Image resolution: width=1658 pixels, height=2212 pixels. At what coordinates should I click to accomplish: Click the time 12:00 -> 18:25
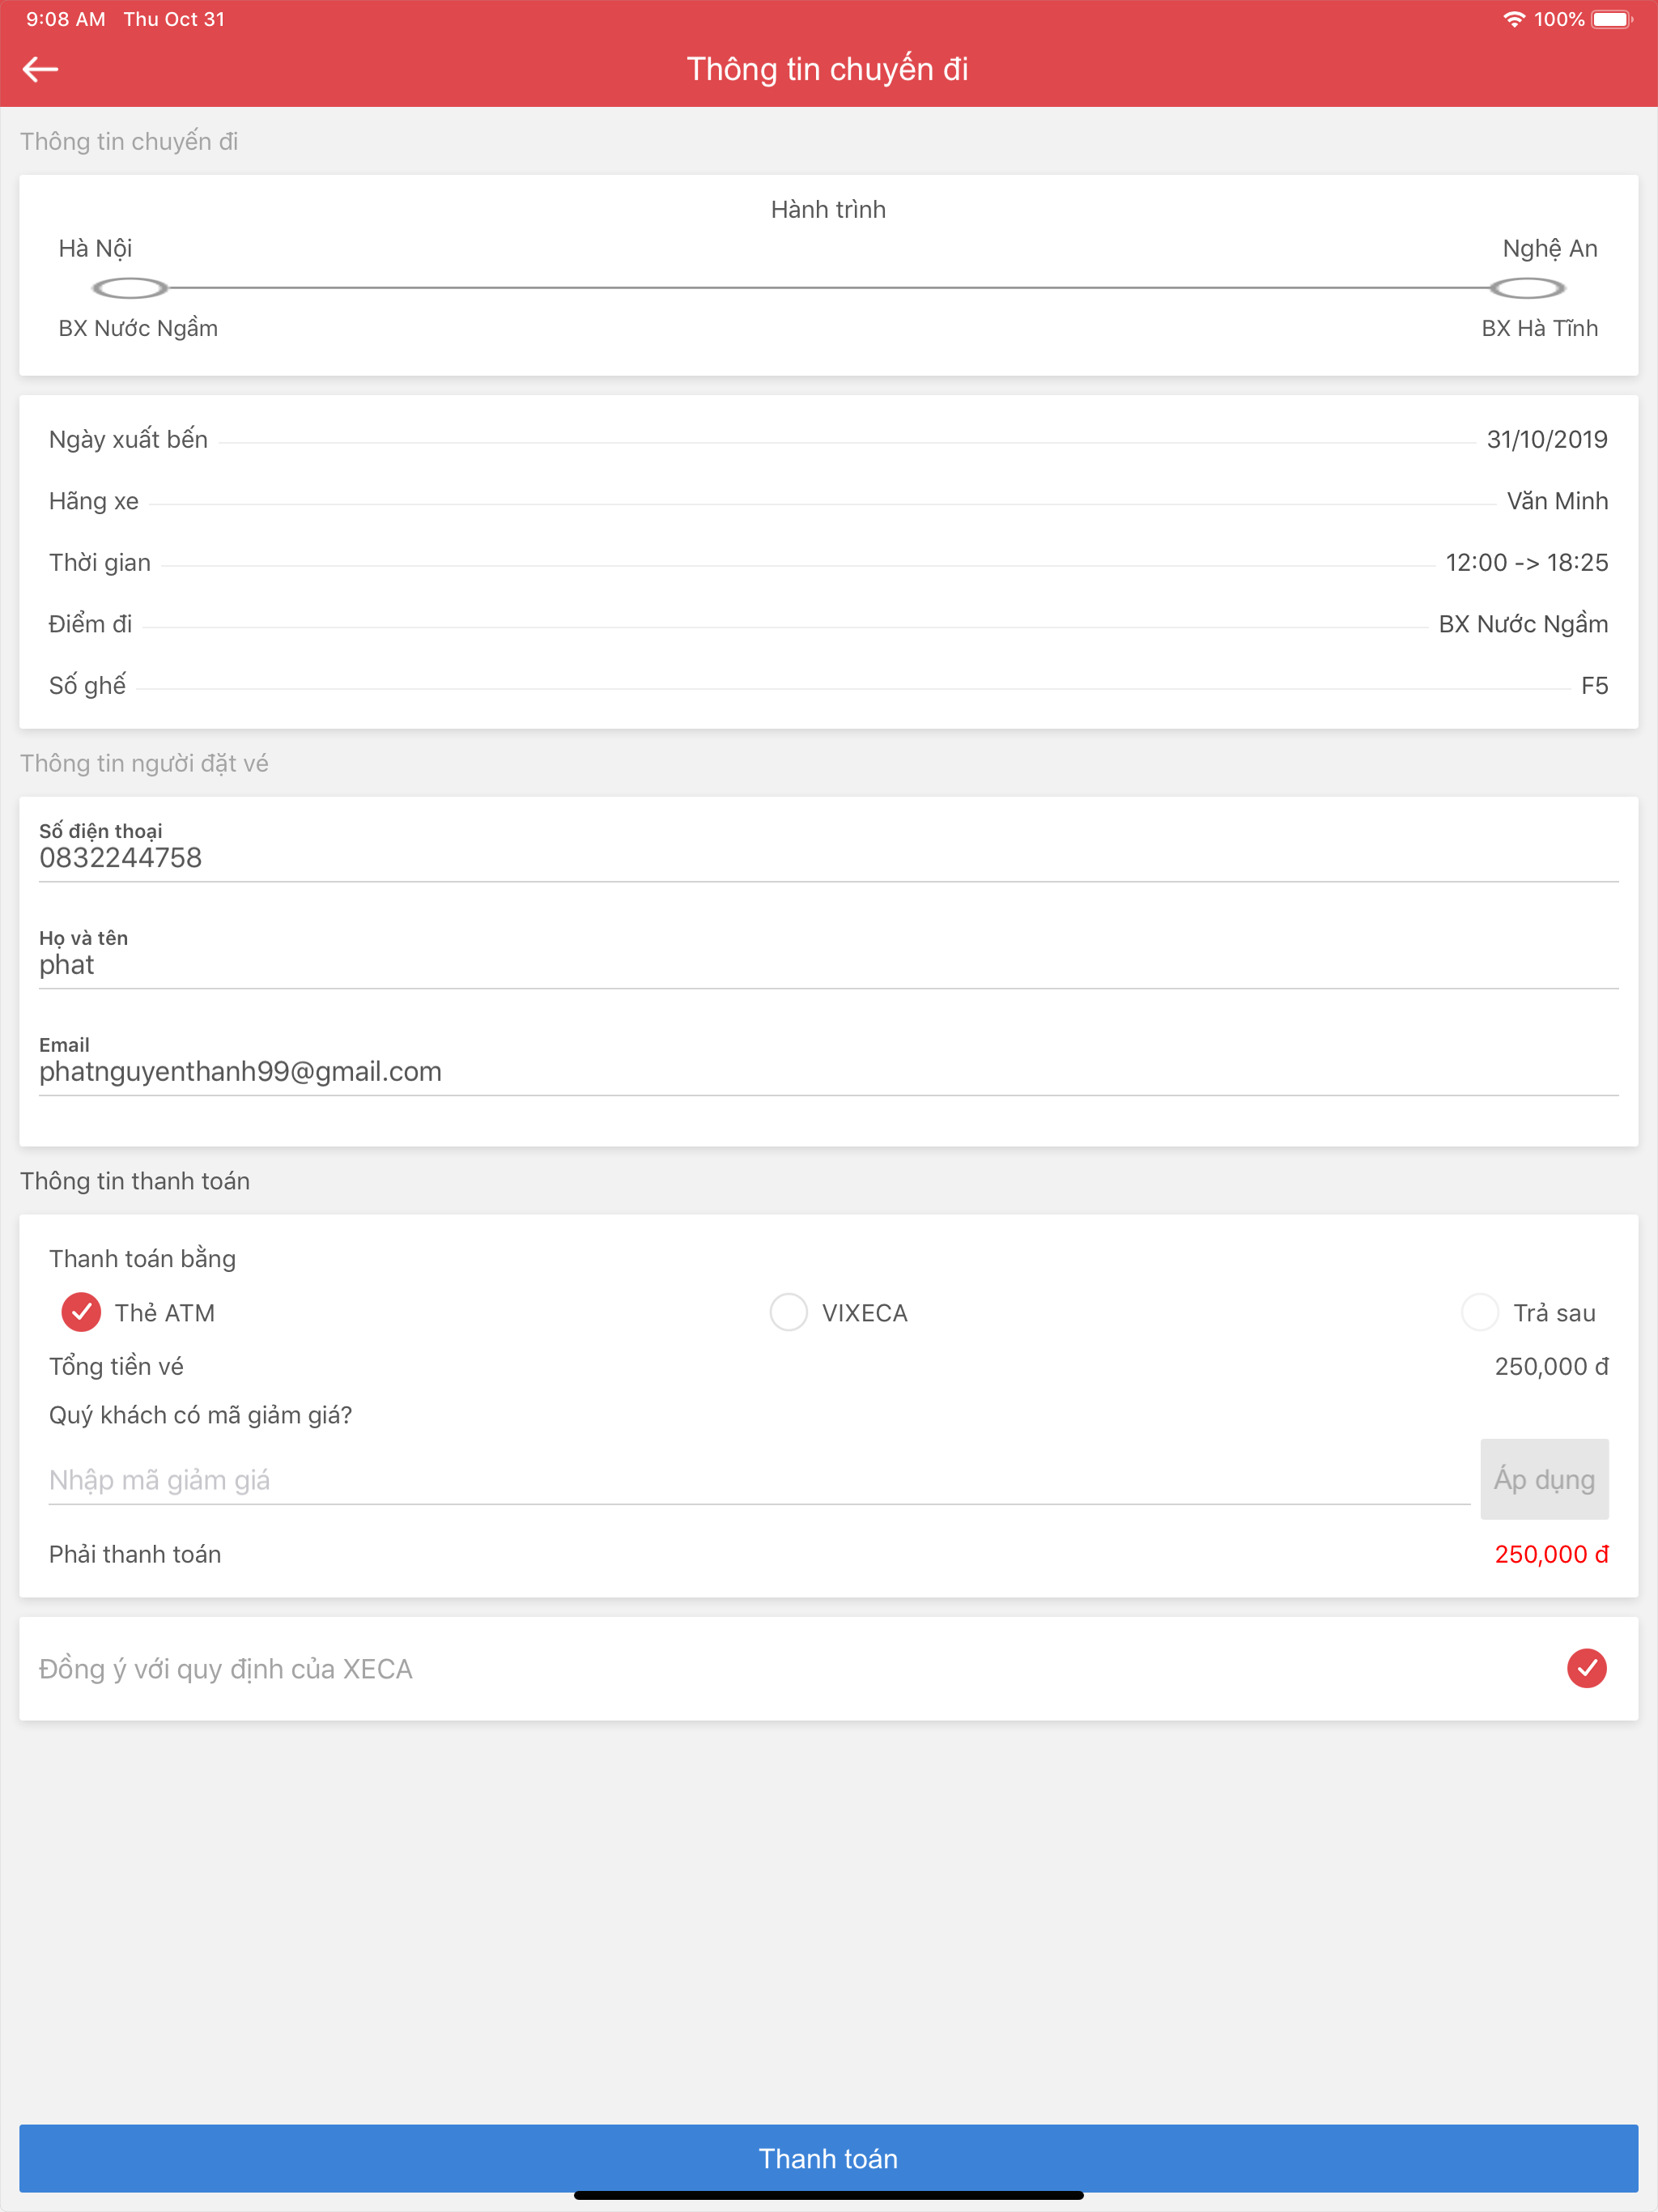(x=1527, y=562)
